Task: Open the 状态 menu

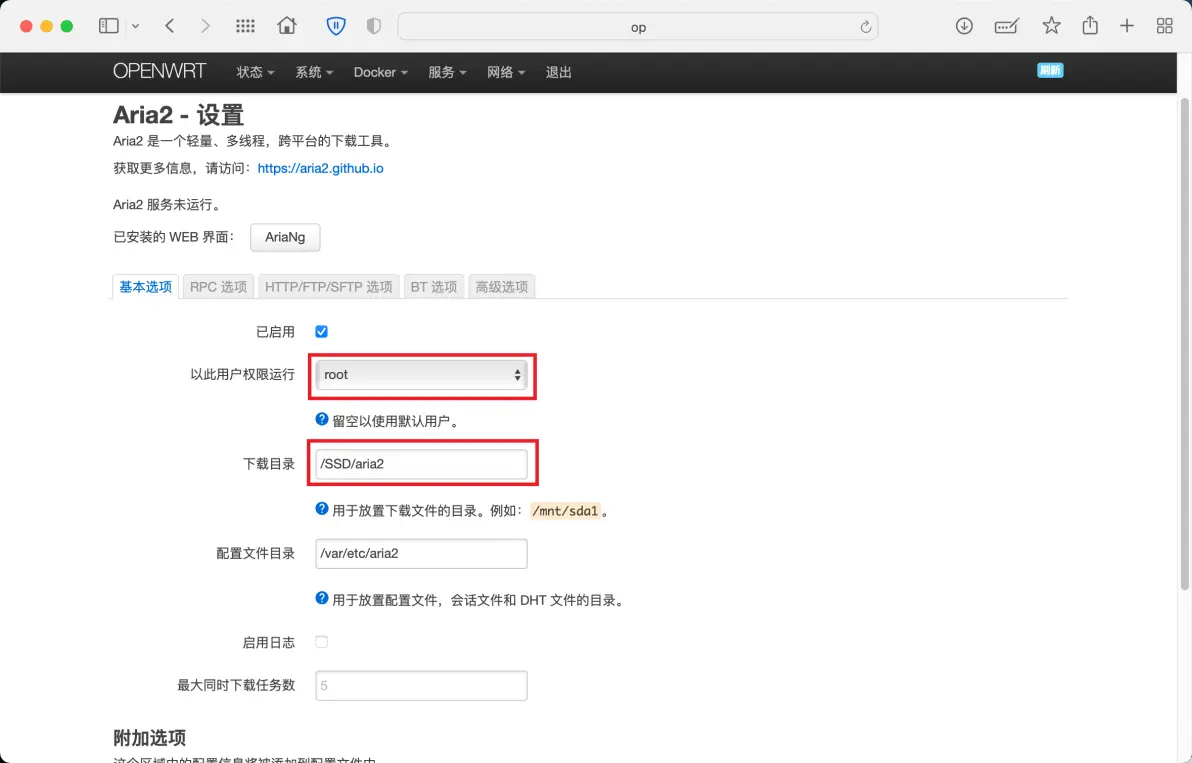Action: (255, 72)
